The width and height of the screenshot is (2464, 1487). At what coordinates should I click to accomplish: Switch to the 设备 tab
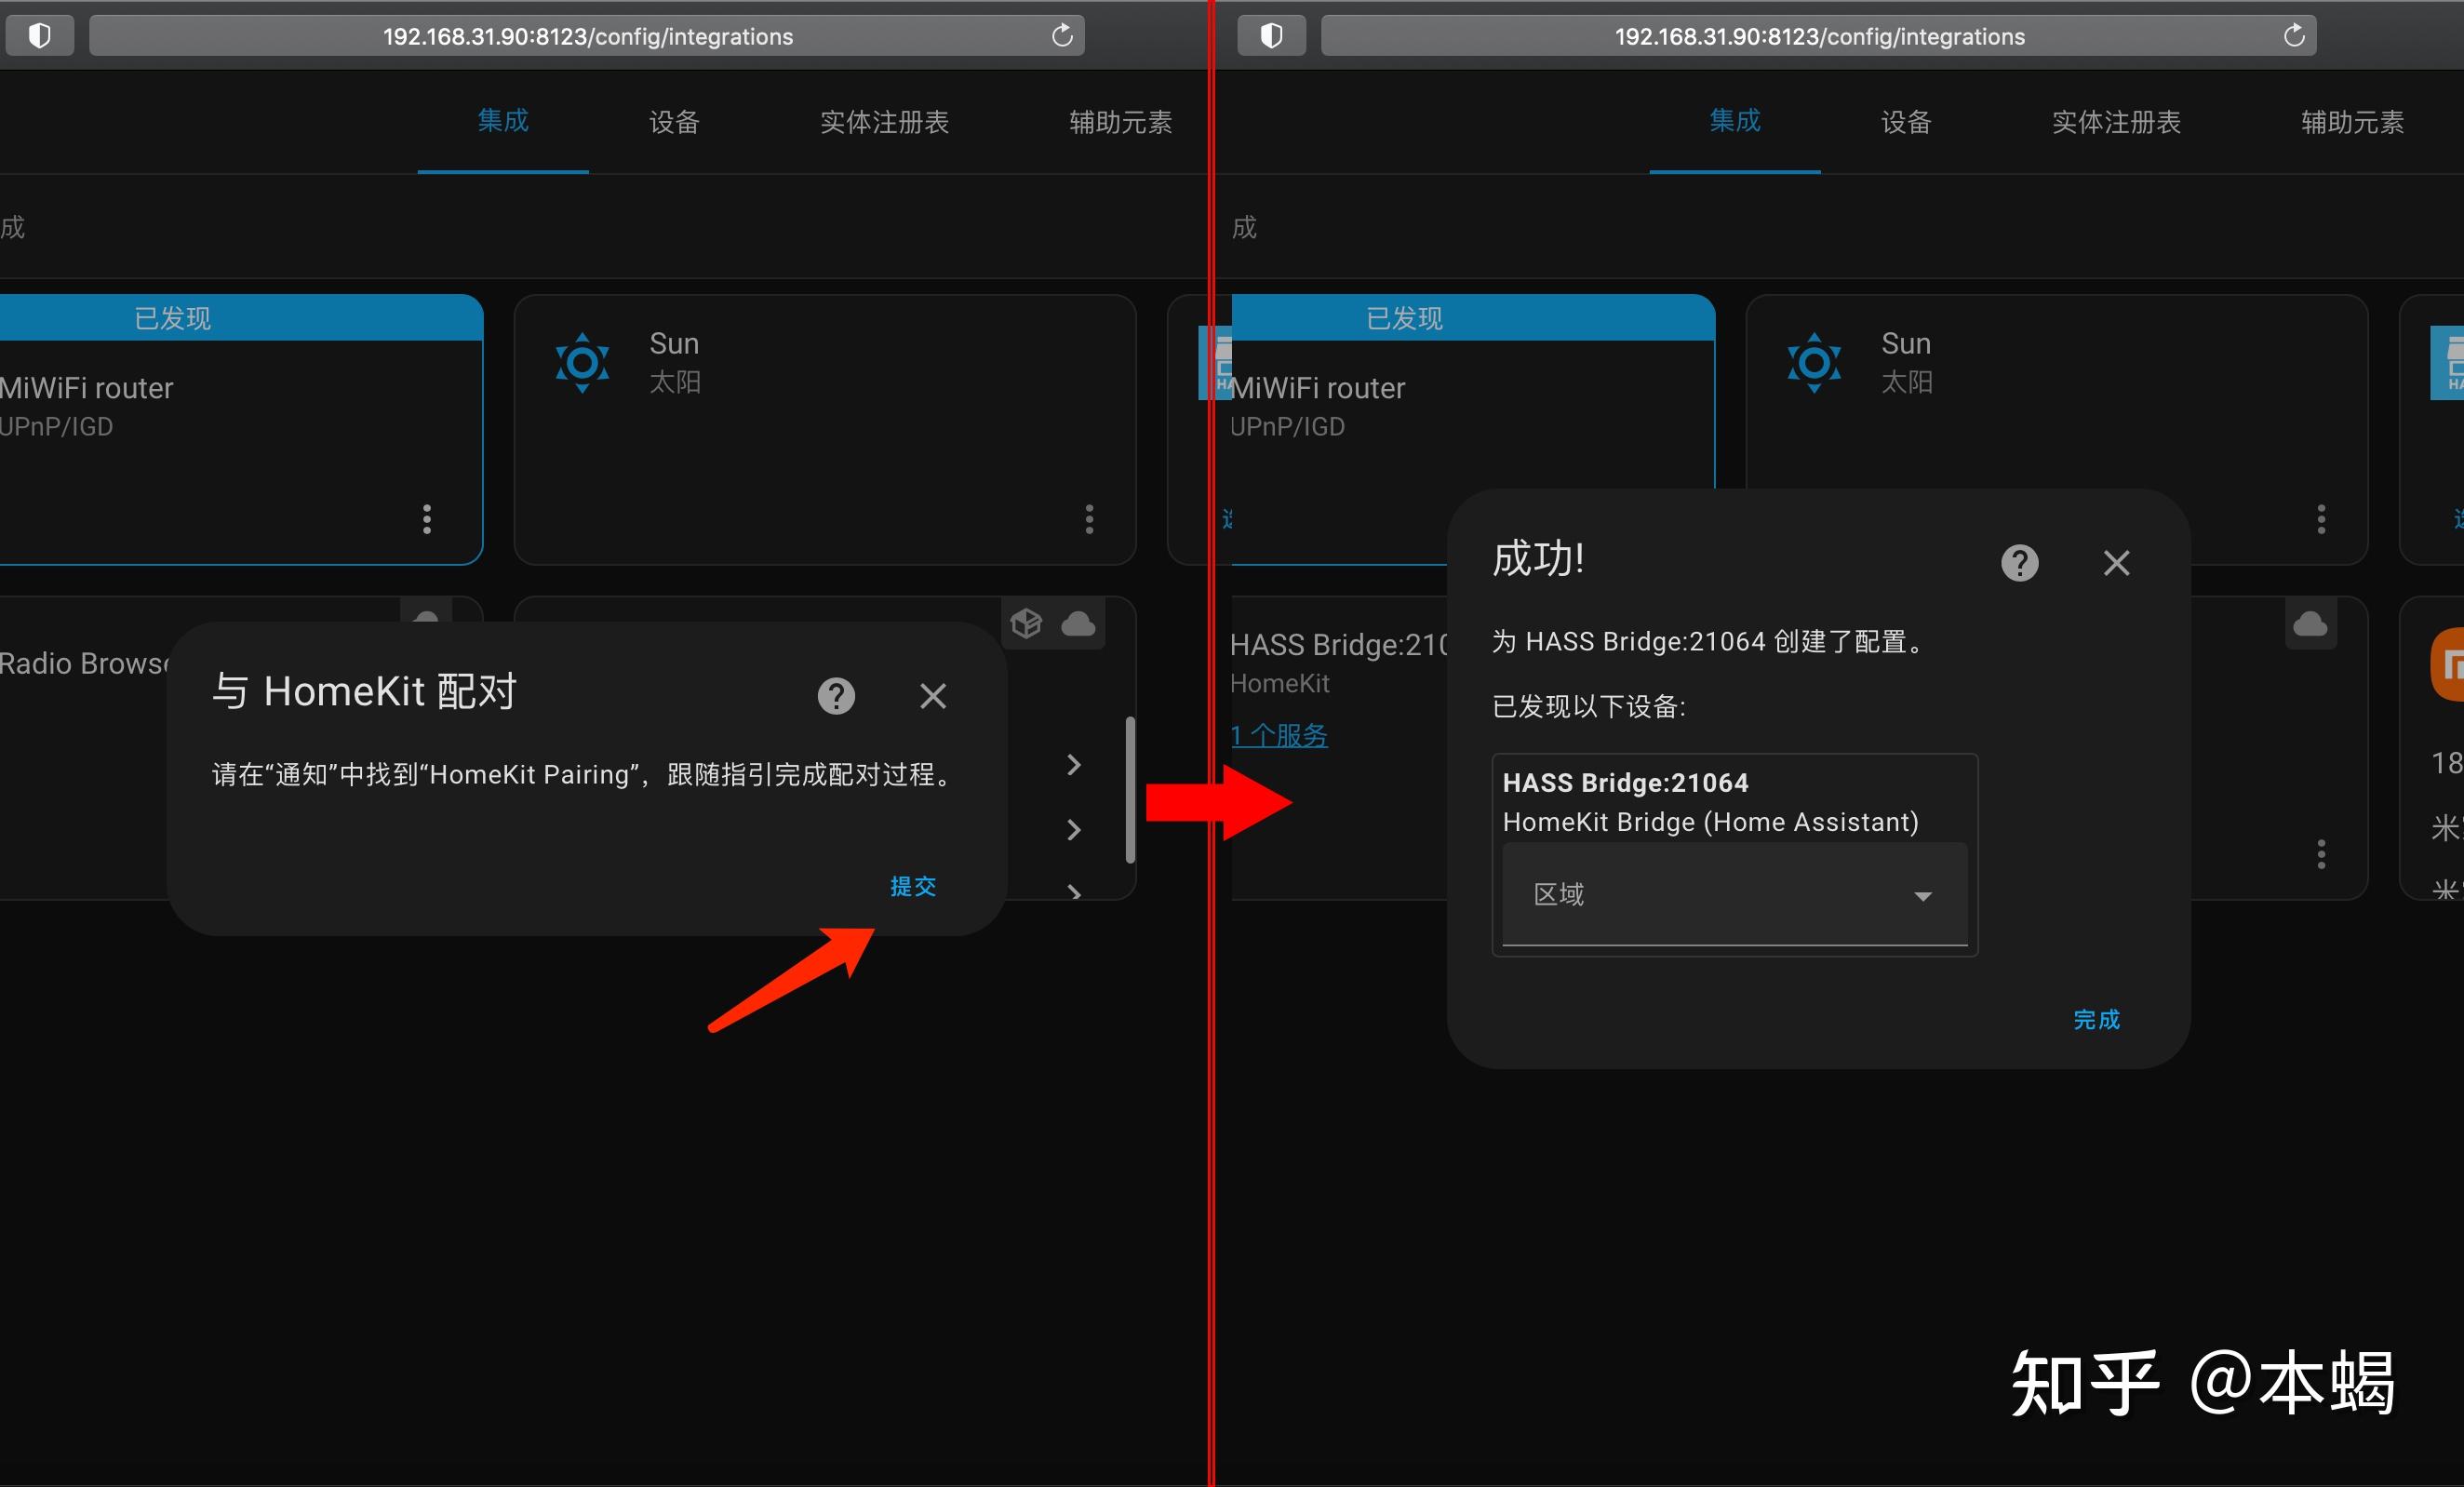(x=672, y=122)
